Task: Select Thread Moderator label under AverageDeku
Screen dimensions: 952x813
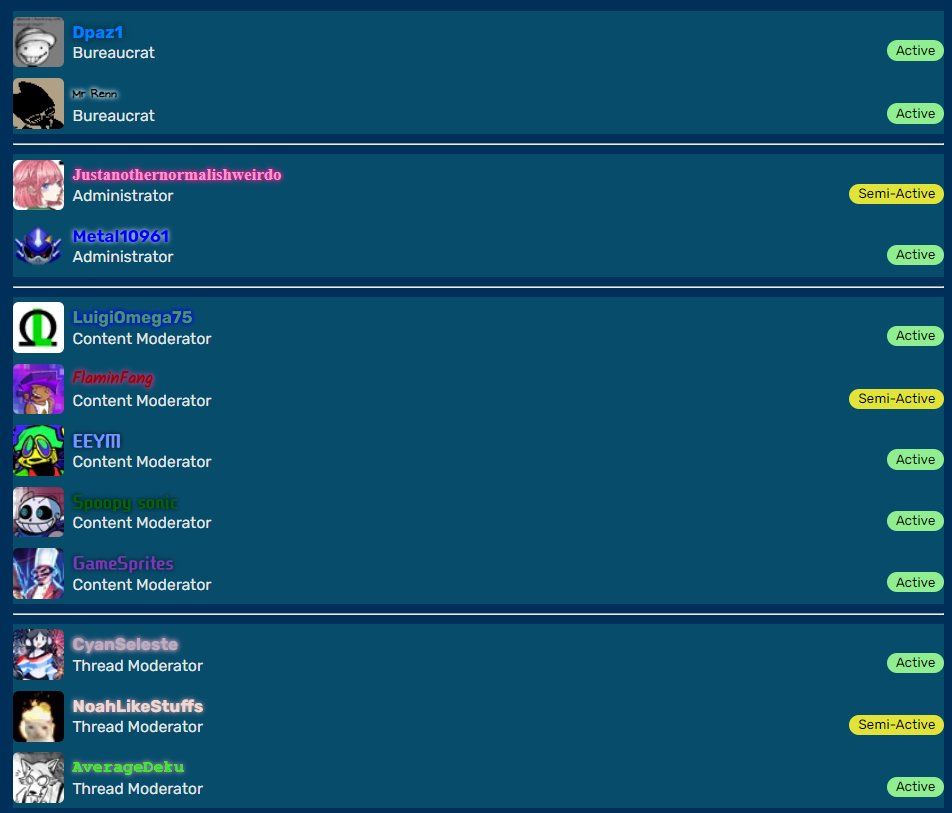Action: click(x=138, y=789)
